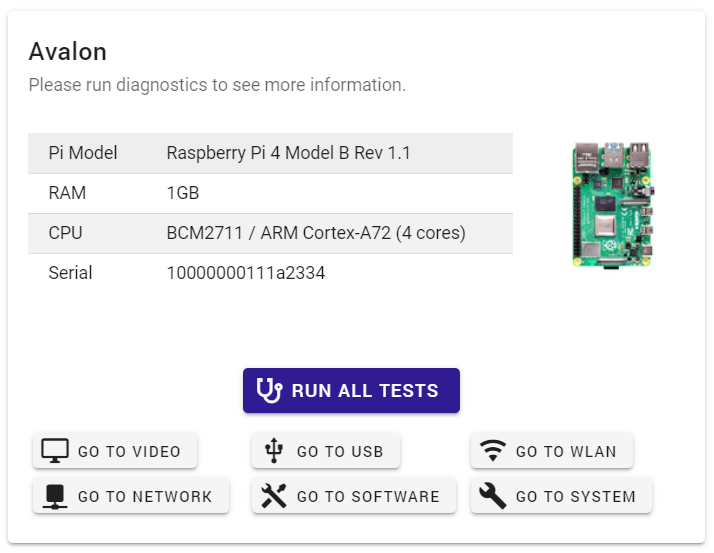Go to WLAN page
Screen dimensions: 714x553
552,451
